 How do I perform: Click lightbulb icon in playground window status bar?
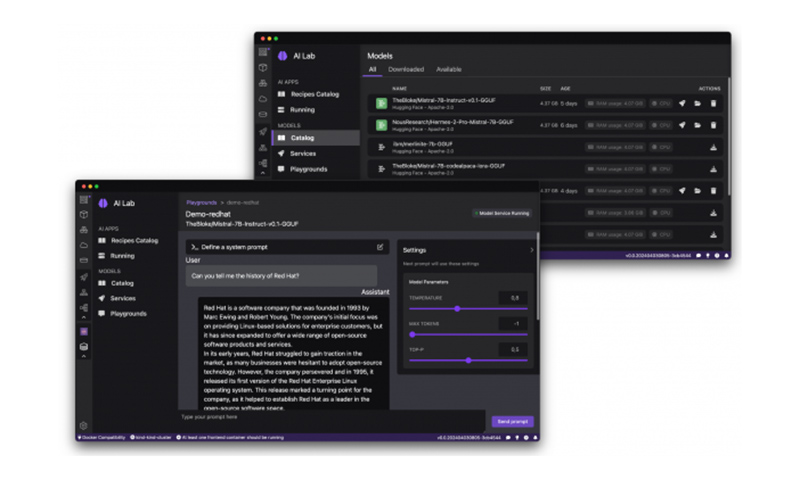(517, 438)
